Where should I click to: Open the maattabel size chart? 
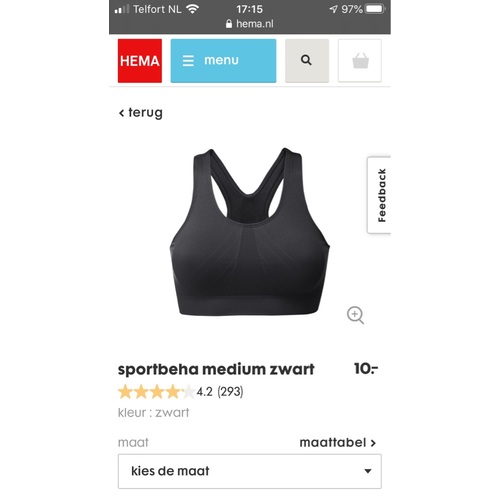tap(338, 443)
